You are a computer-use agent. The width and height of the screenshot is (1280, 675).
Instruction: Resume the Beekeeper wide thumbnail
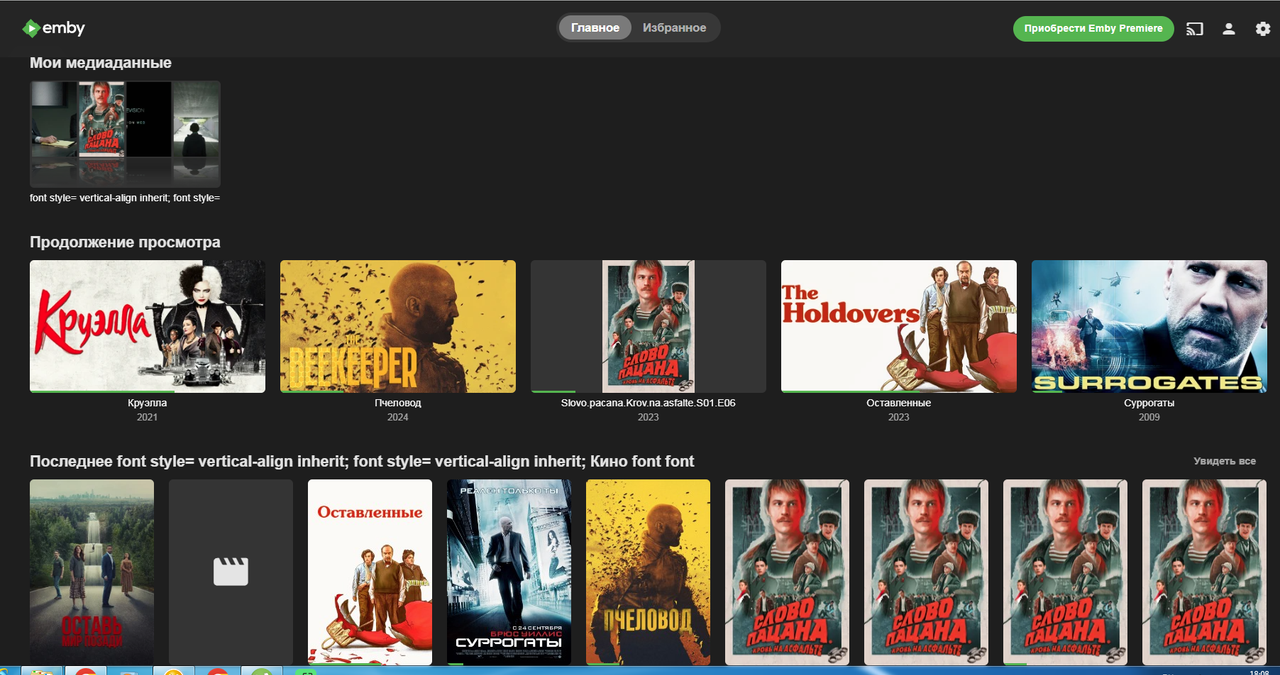(x=398, y=326)
